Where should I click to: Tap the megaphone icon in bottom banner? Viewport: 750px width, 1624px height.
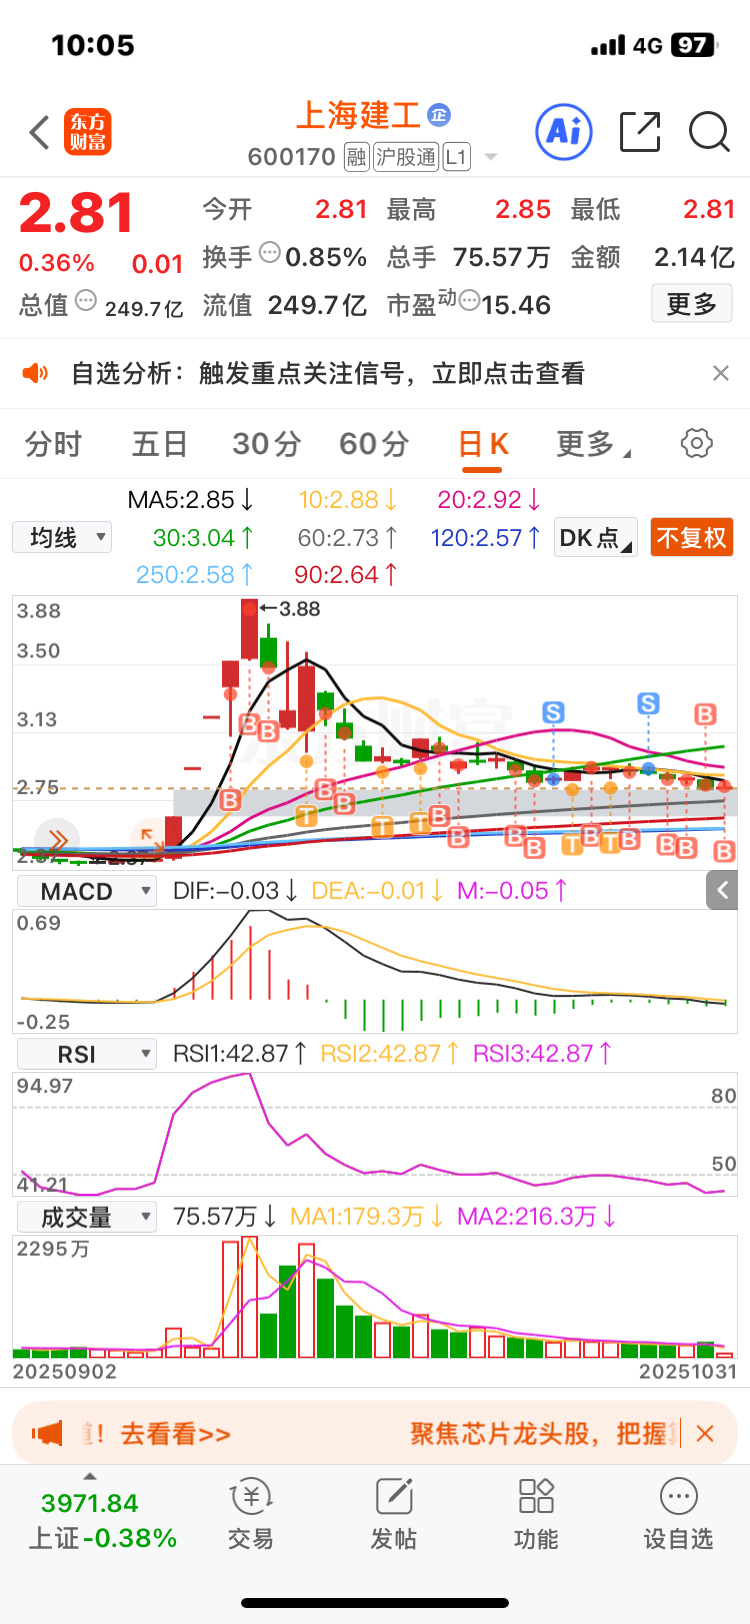point(47,1433)
